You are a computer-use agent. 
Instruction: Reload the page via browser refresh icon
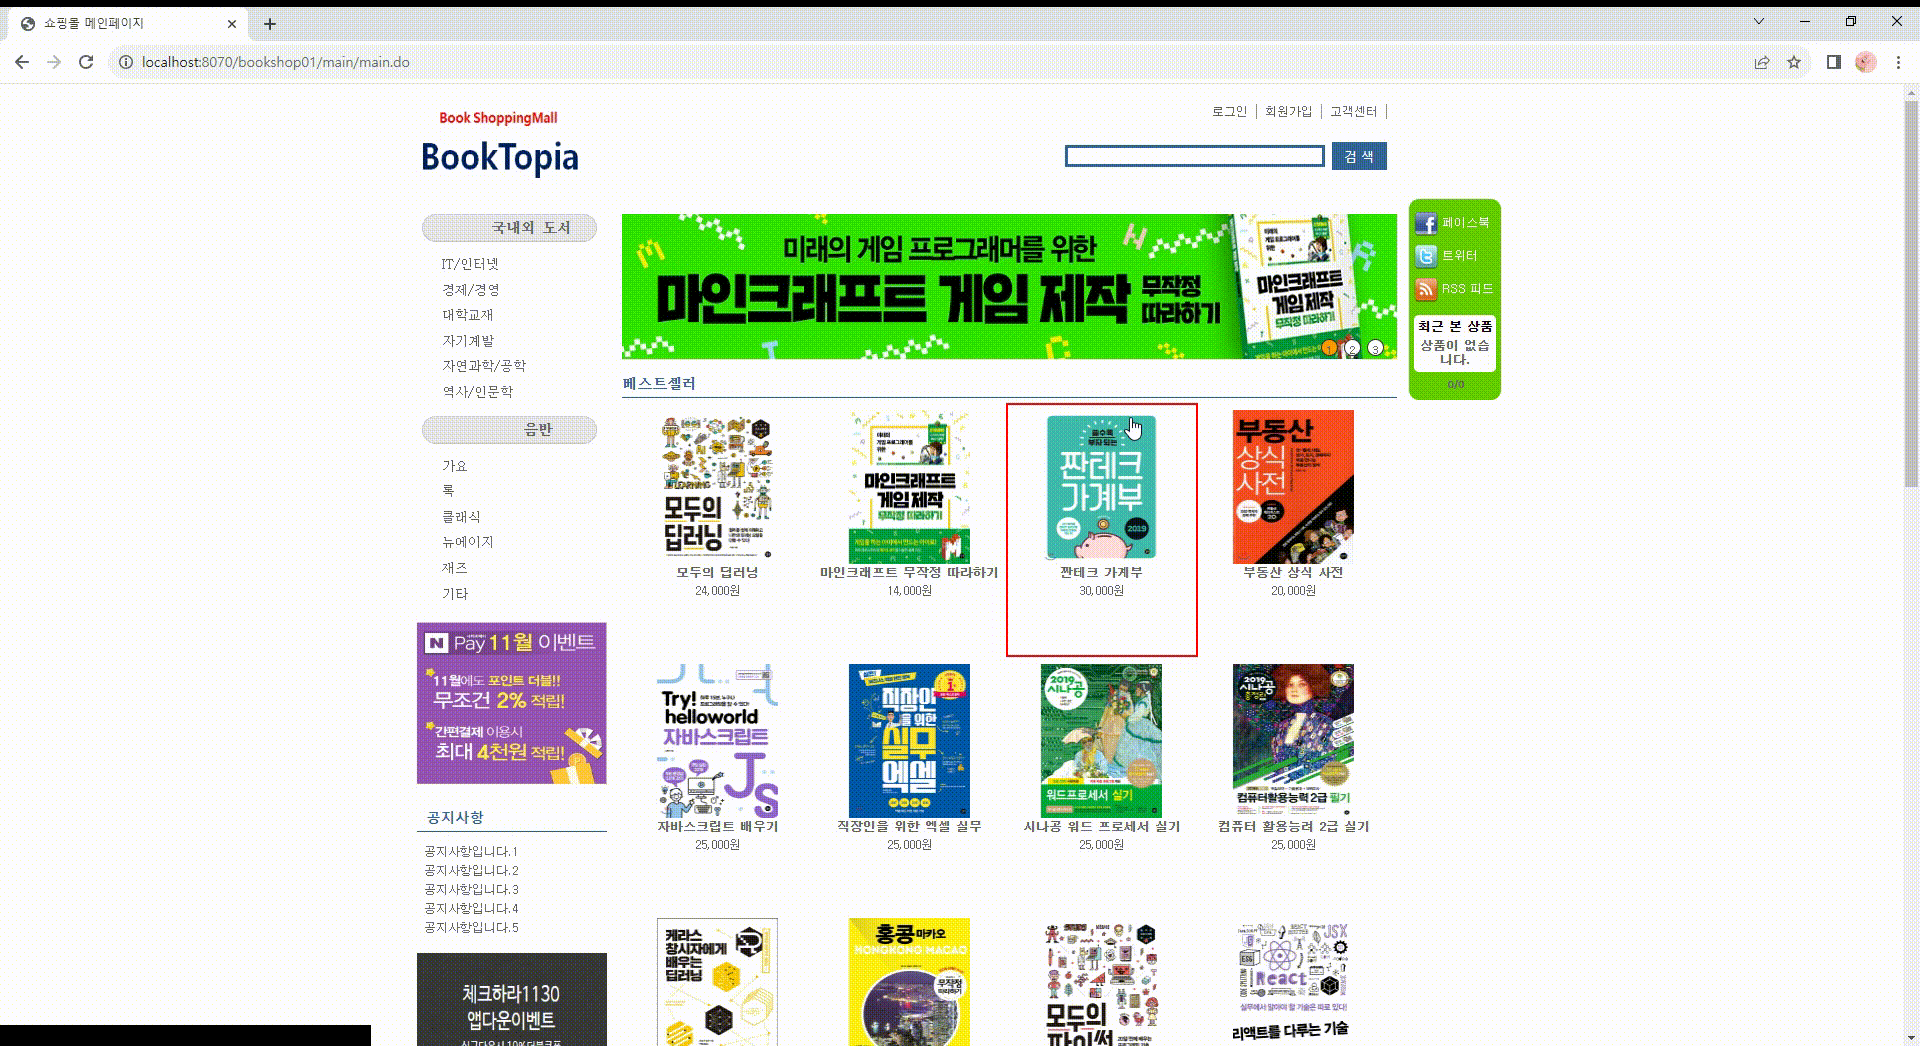pyautogui.click(x=85, y=62)
